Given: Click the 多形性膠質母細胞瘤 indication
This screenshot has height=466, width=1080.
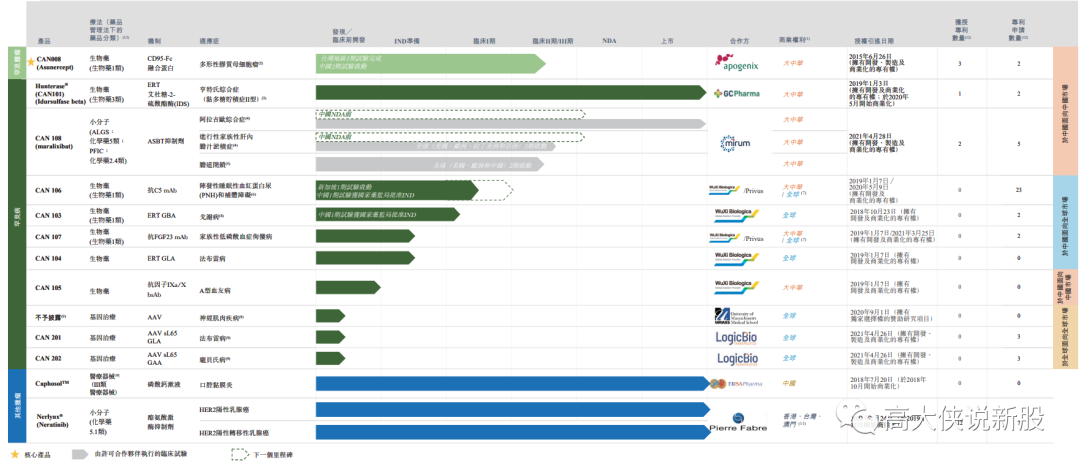Looking at the screenshot, I should click(229, 64).
